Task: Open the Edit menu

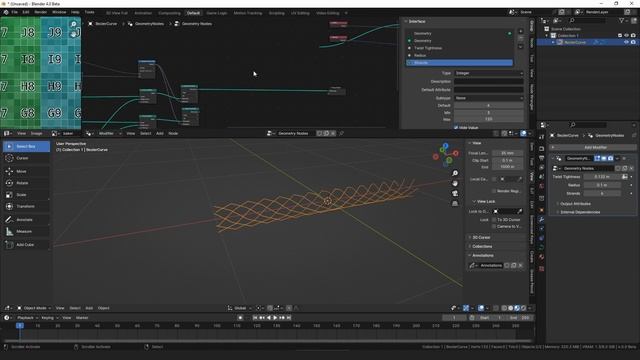Action: click(x=26, y=12)
